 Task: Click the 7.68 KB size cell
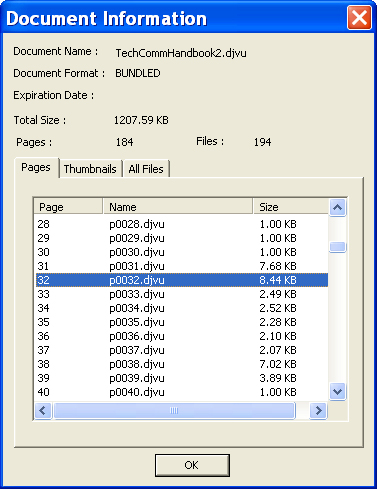tap(278, 266)
